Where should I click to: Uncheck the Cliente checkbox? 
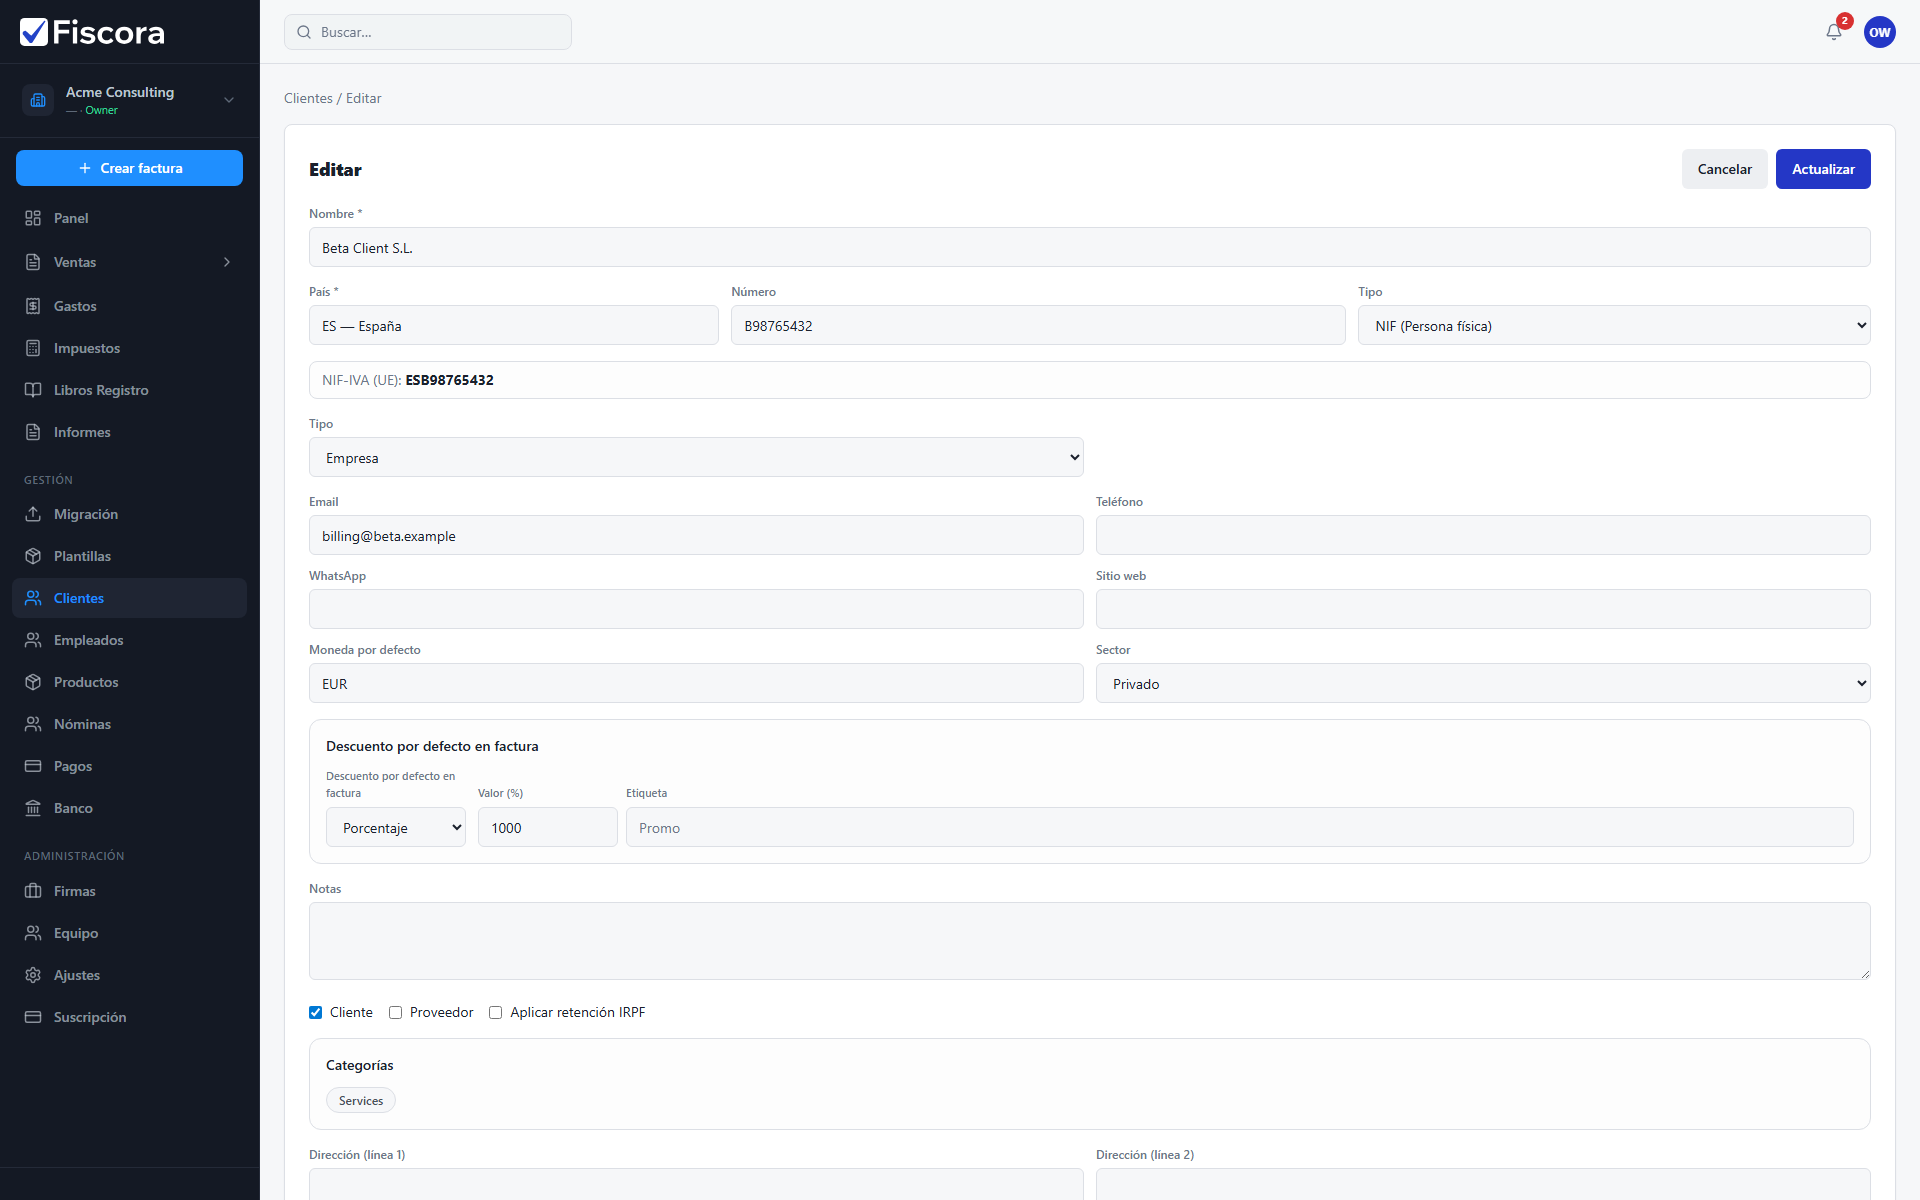(x=316, y=1012)
